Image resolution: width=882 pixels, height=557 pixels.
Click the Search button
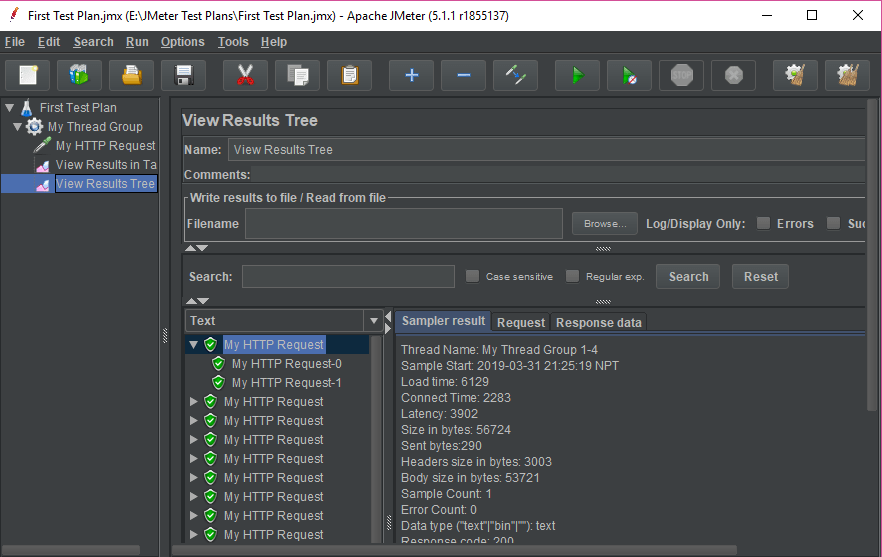[688, 276]
